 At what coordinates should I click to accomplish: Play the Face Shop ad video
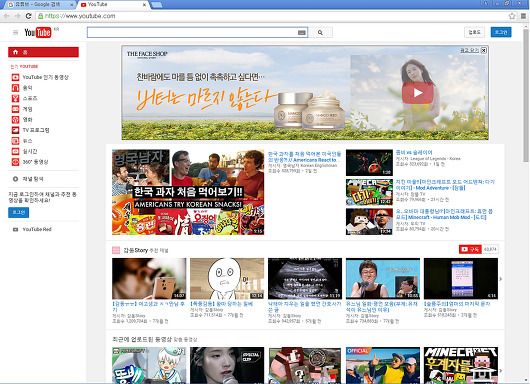[417, 93]
